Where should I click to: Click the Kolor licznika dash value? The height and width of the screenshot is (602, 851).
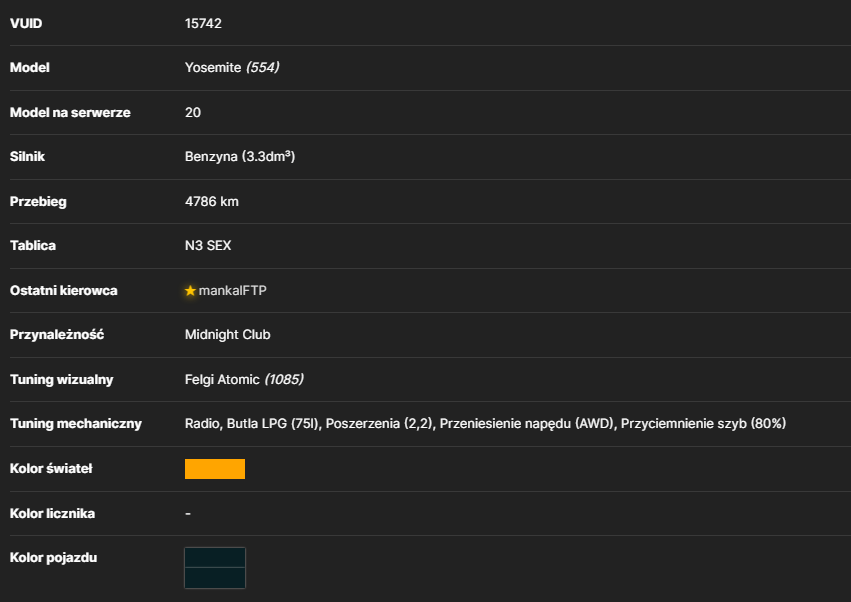[x=188, y=514]
